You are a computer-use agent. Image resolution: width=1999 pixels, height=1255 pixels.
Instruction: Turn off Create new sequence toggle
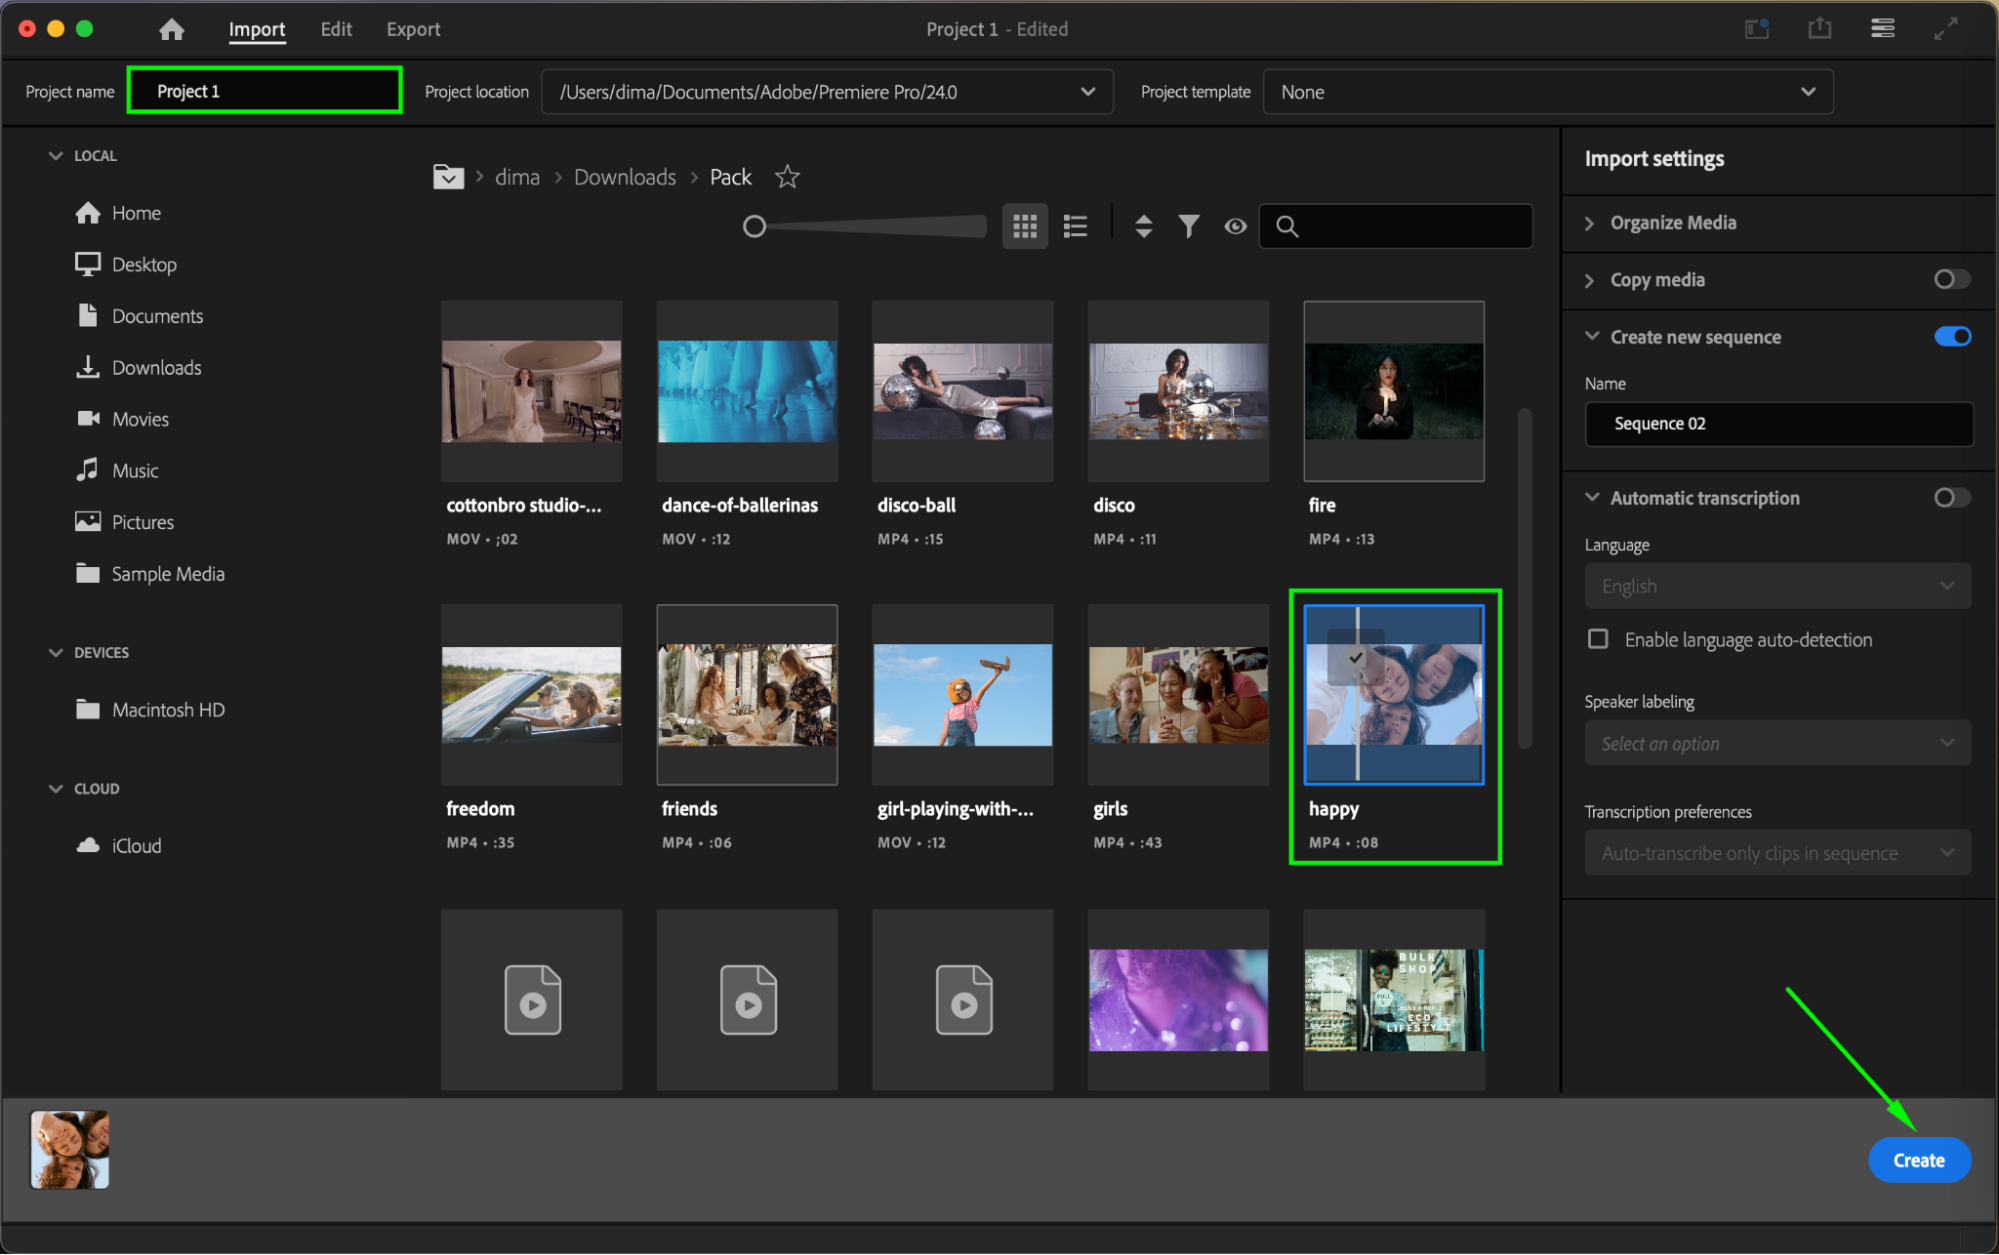[1950, 337]
